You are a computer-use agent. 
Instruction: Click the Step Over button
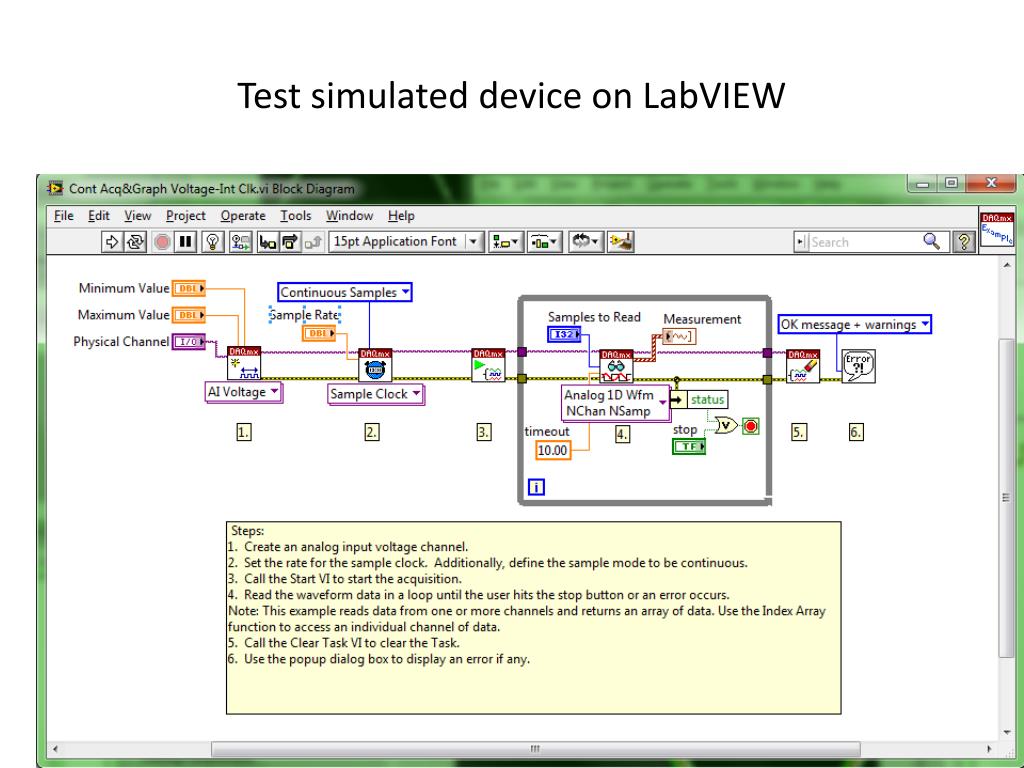[289, 242]
